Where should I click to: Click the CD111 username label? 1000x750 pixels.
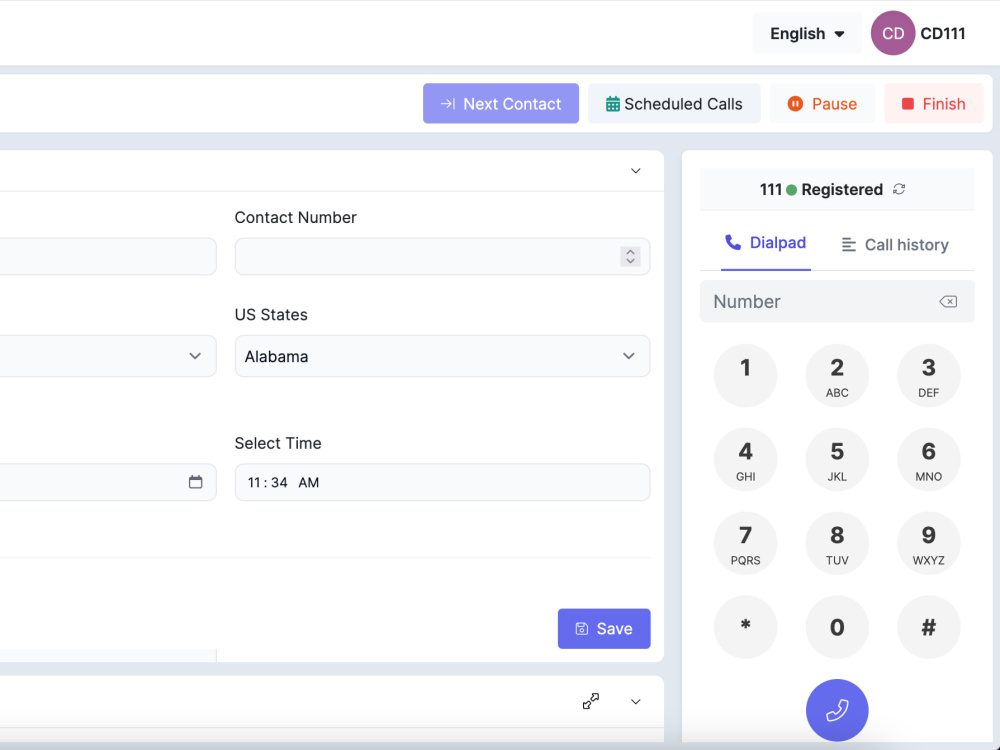point(943,33)
